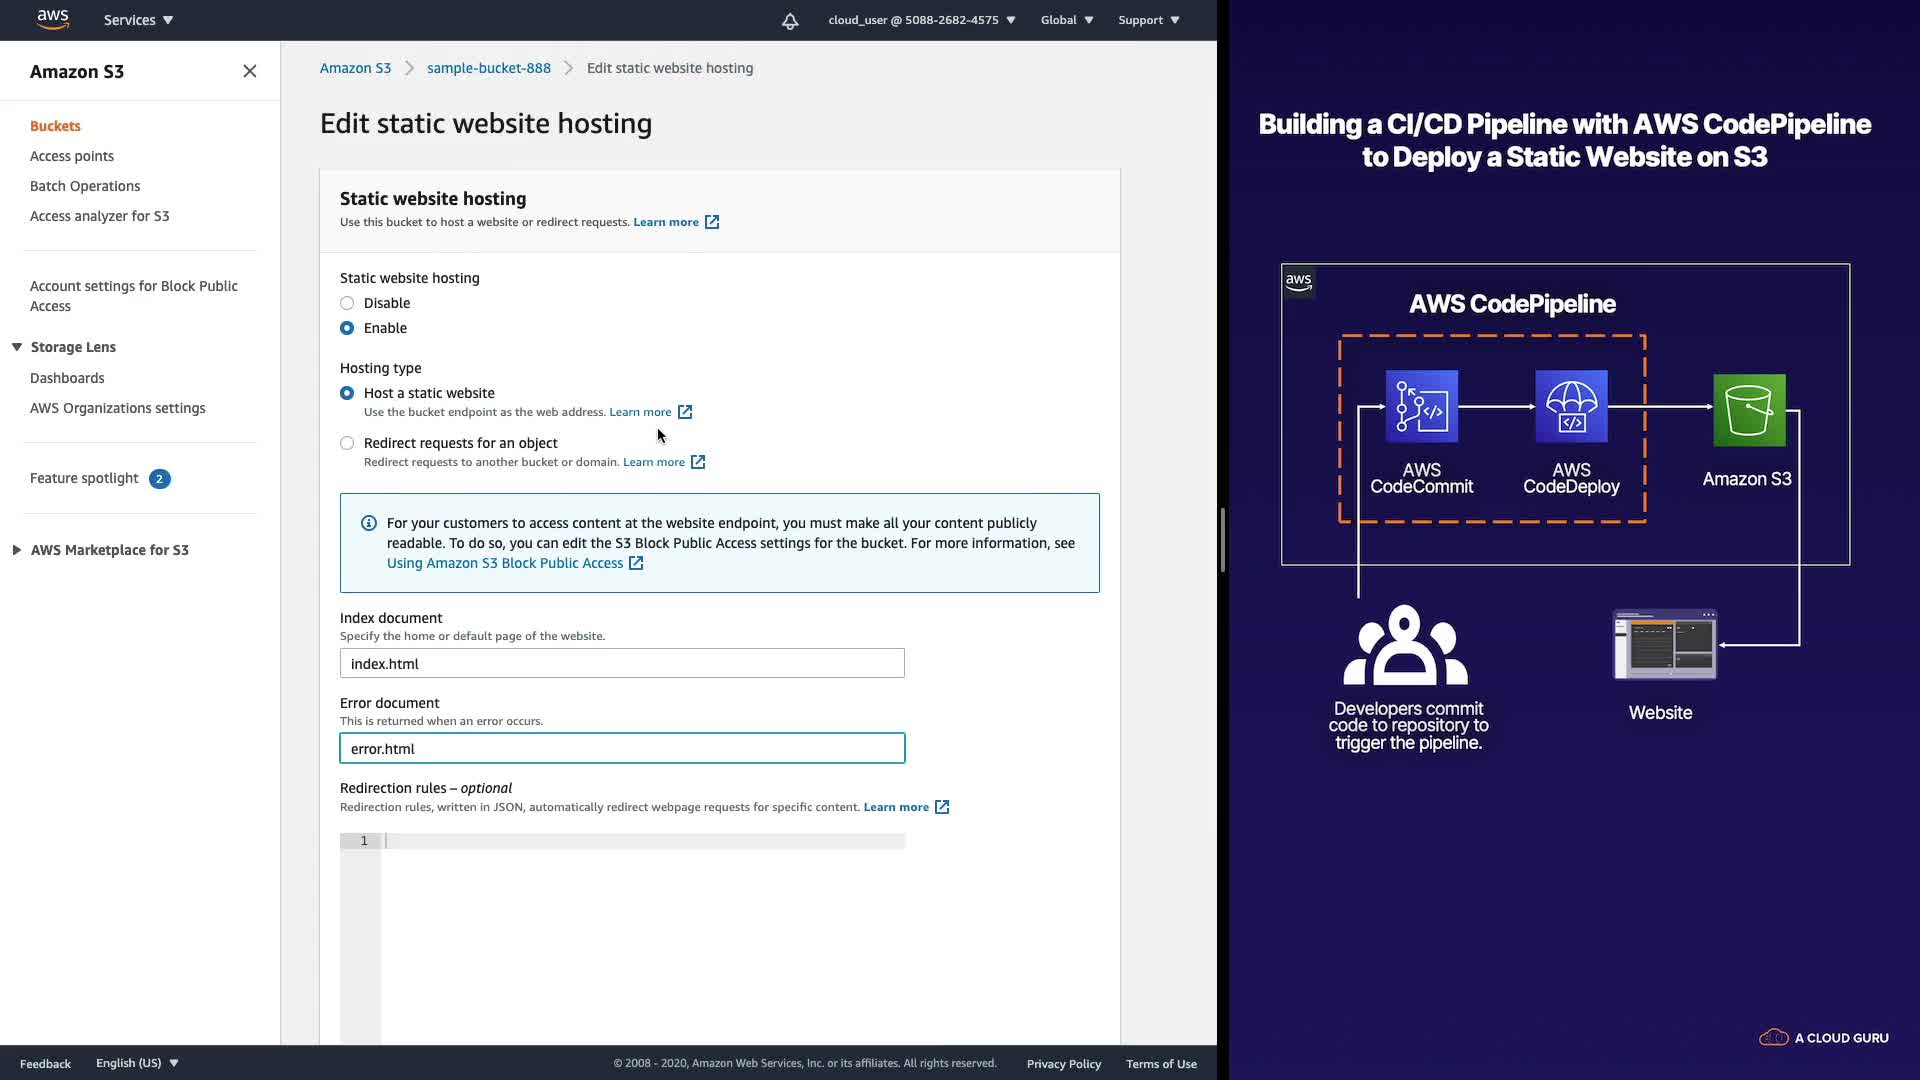Click the developers group icon
The image size is (1920, 1080).
click(x=1405, y=646)
